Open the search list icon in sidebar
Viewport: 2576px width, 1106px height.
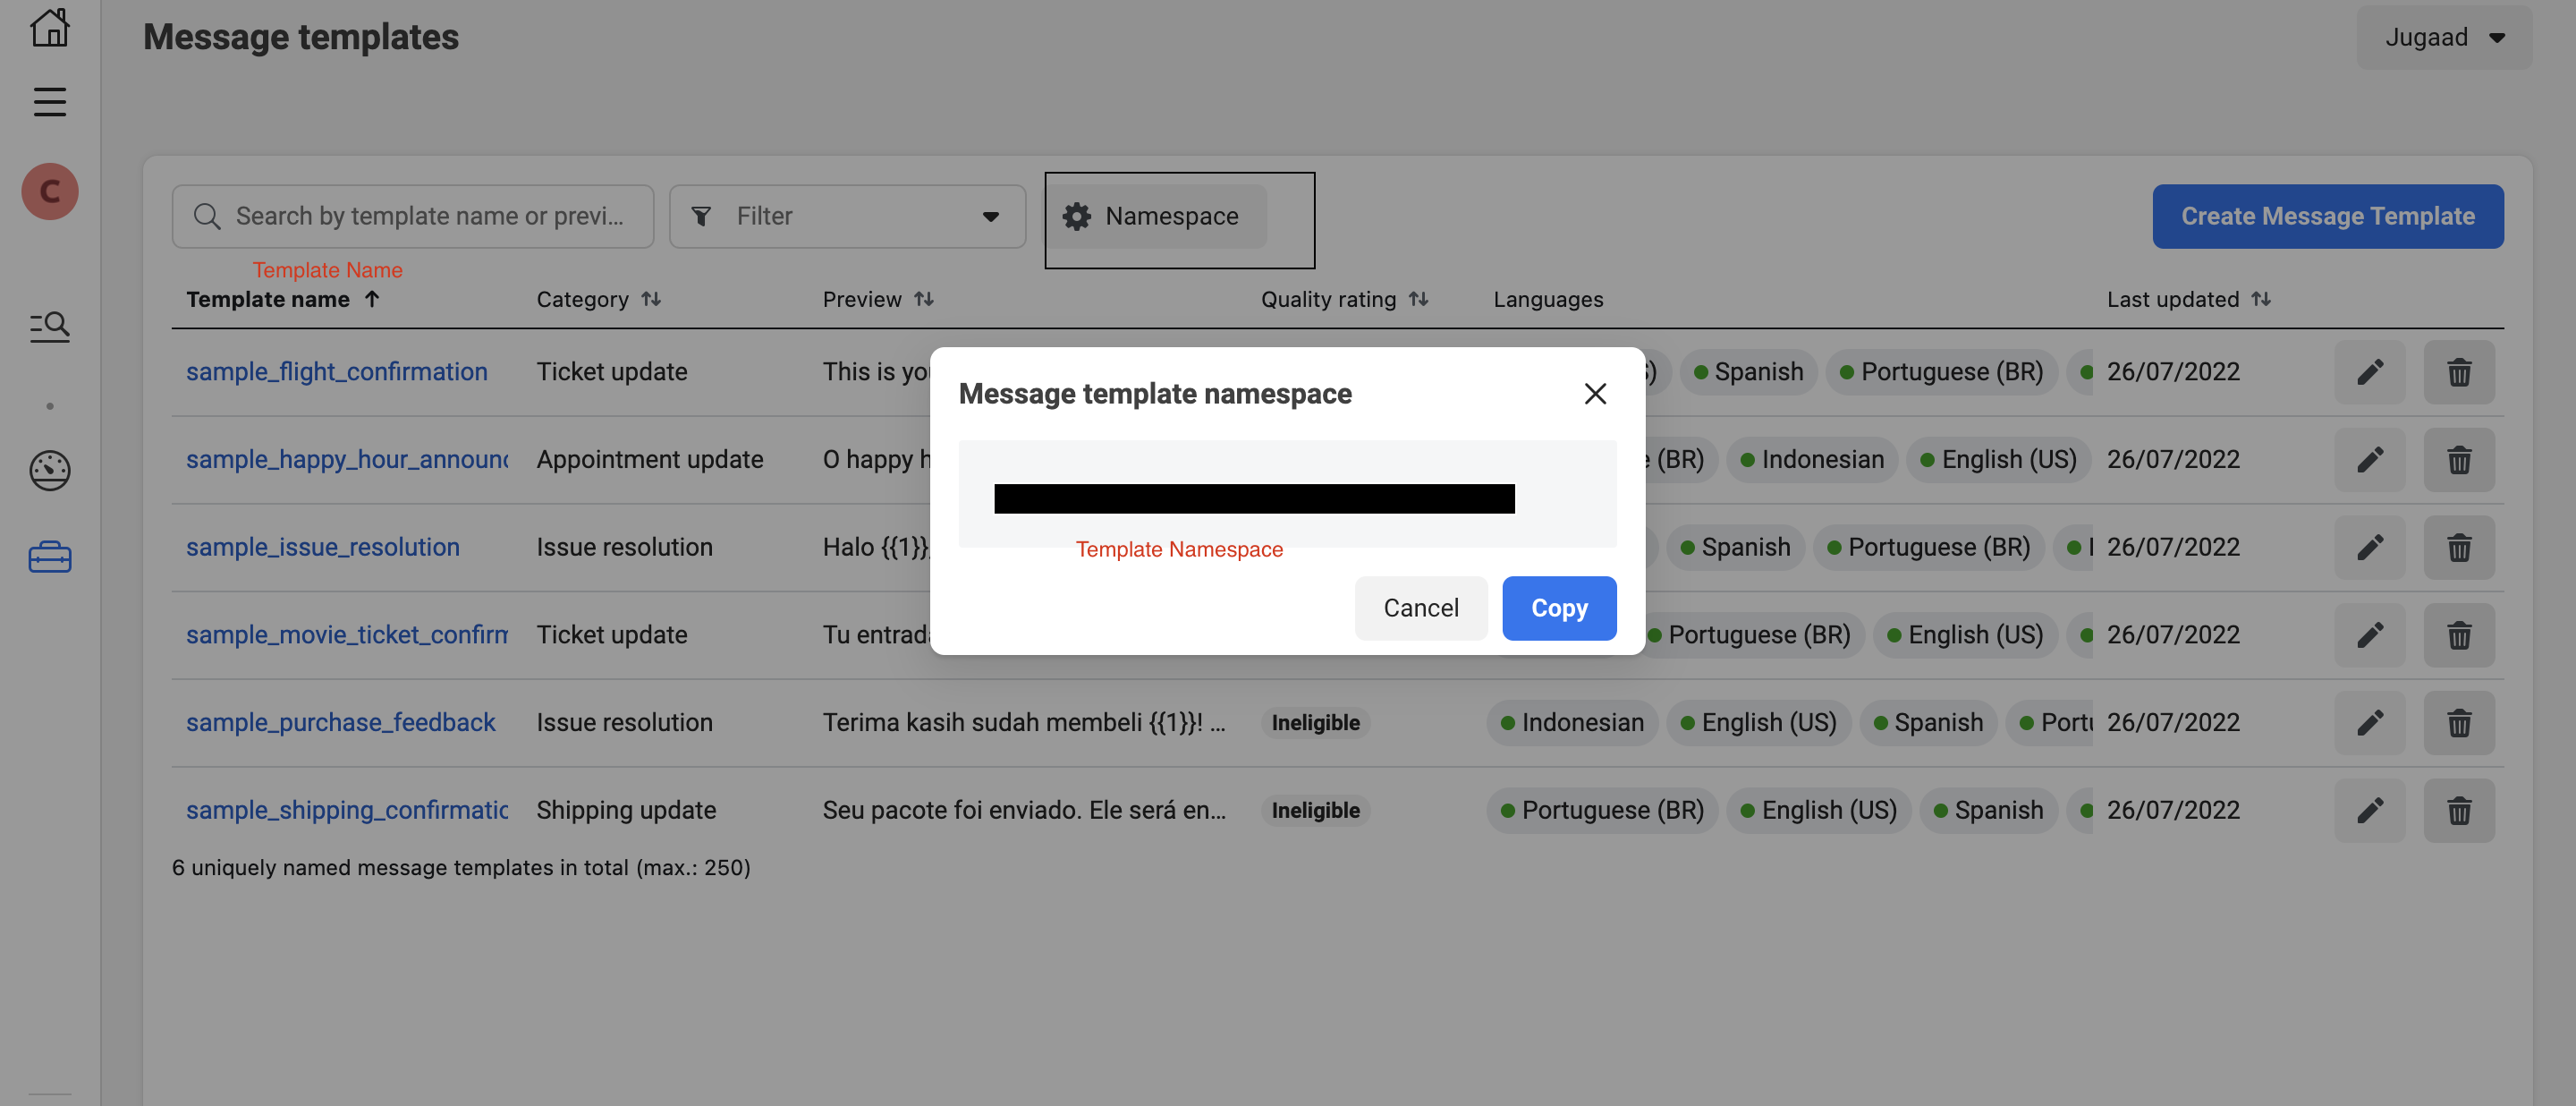tap(49, 326)
